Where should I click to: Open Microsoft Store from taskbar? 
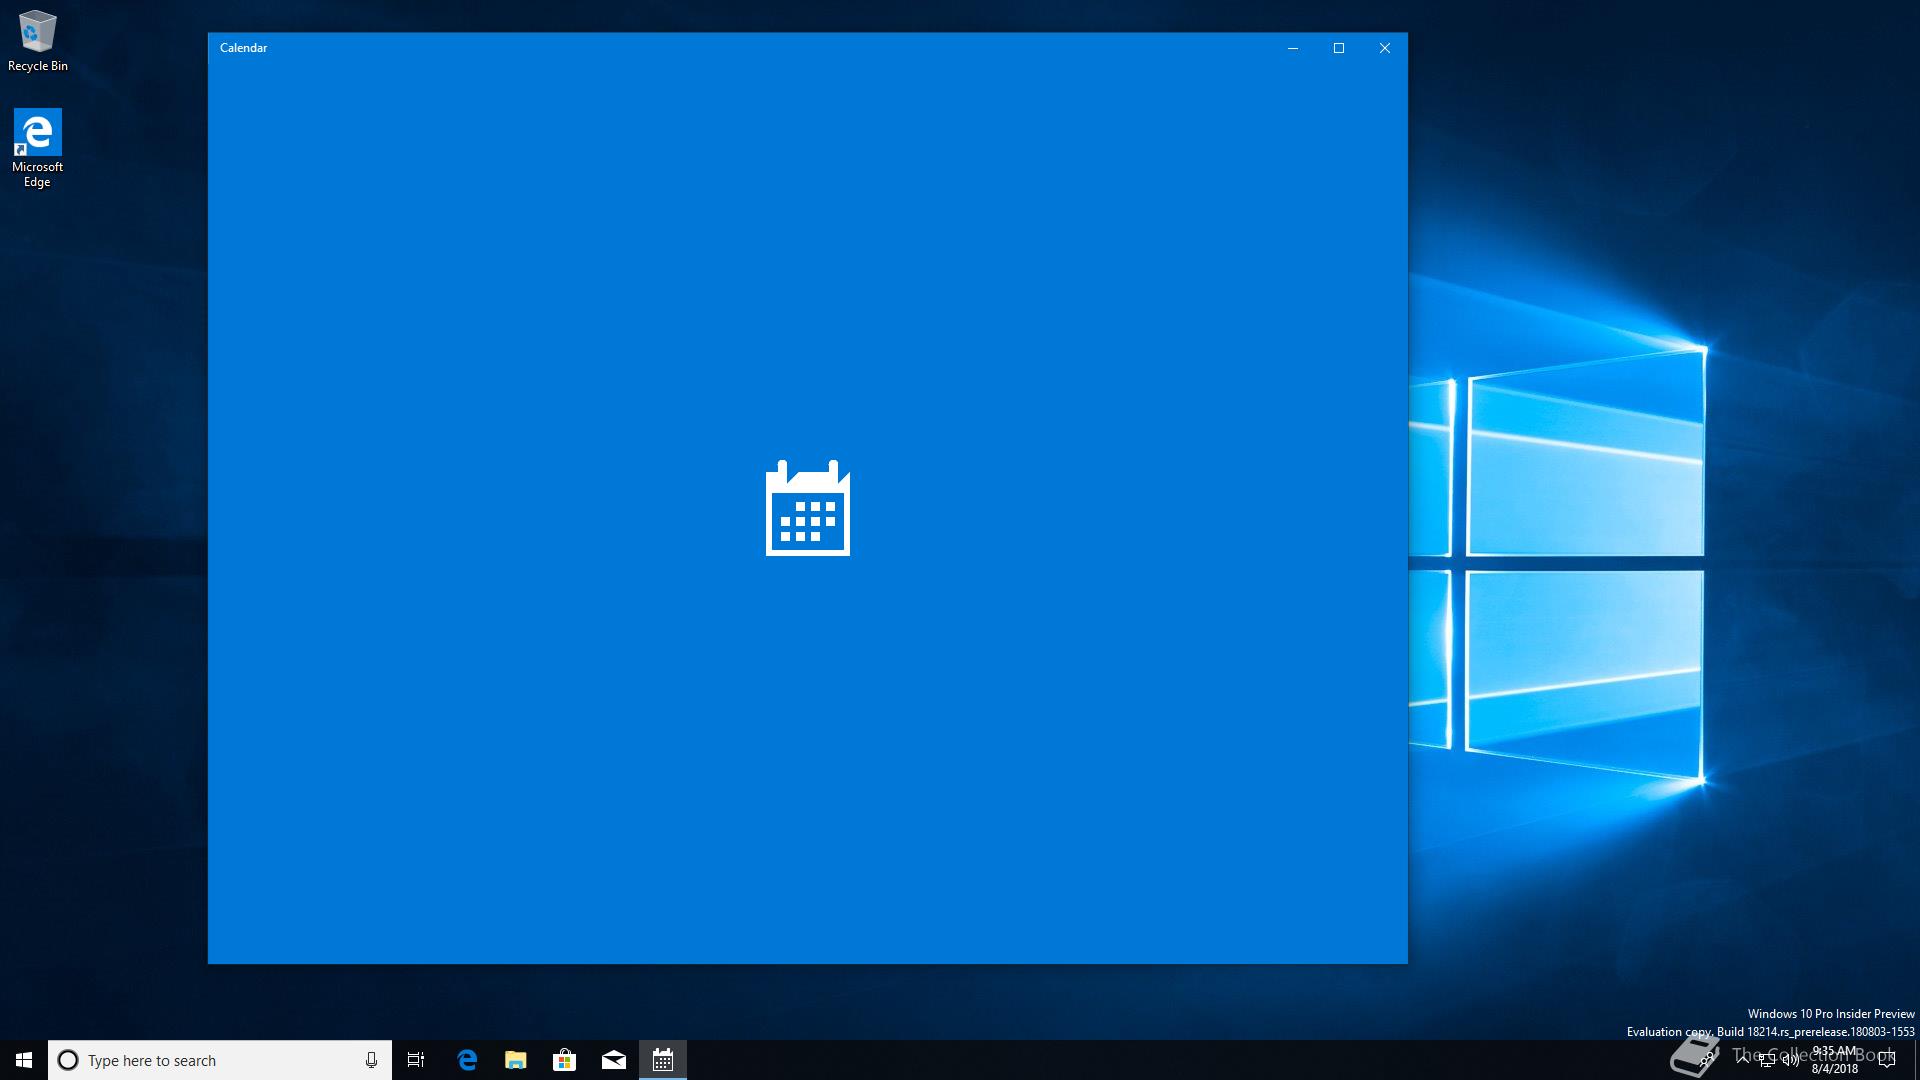click(x=565, y=1060)
